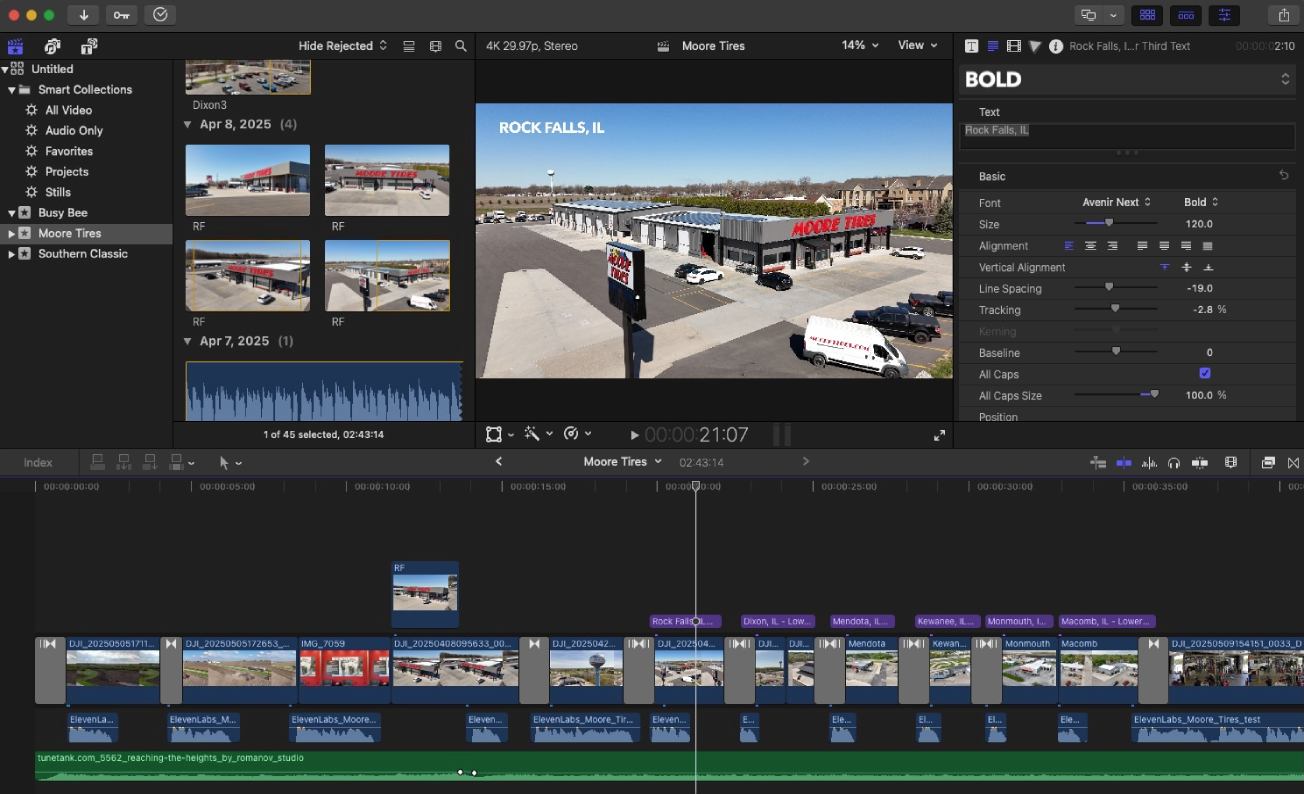Toggle the timeline panel visibility button
This screenshot has height=794, width=1304.
click(x=1186, y=15)
